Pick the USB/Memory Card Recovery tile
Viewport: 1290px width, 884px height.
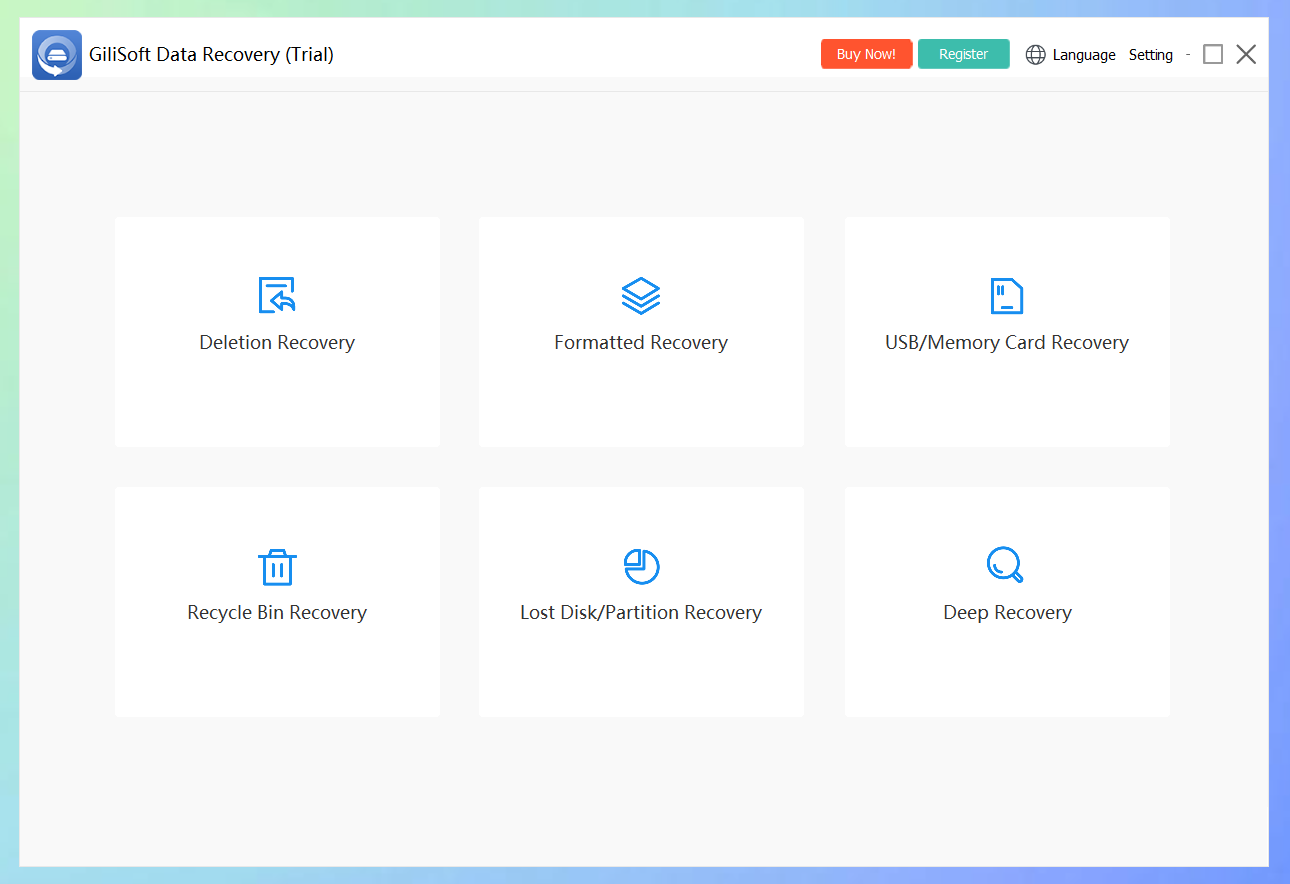1007,331
